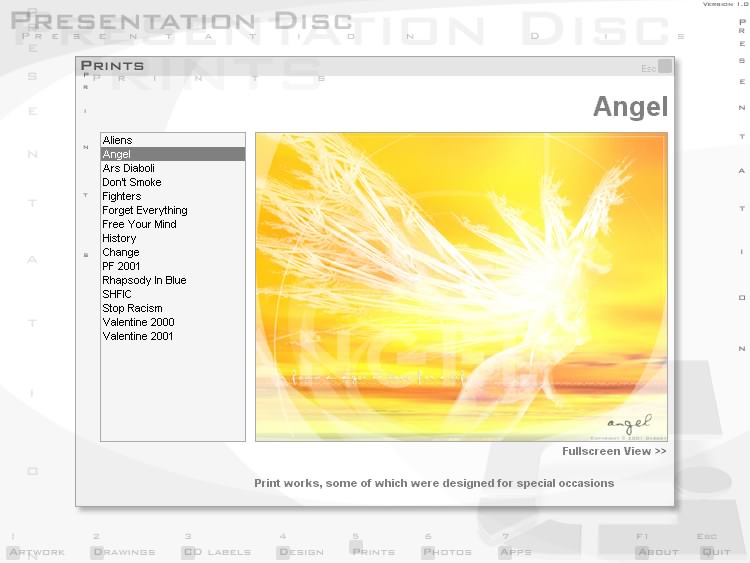
Task: Pick Stop Racism from the list
Action: click(173, 308)
